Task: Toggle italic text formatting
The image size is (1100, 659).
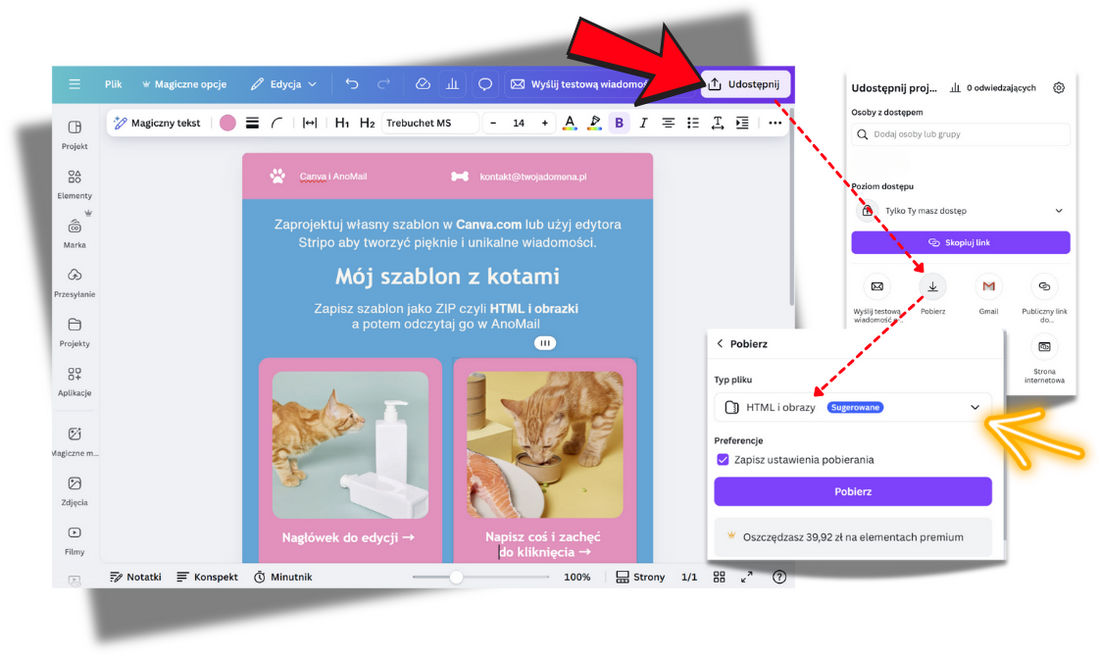Action: 643,123
